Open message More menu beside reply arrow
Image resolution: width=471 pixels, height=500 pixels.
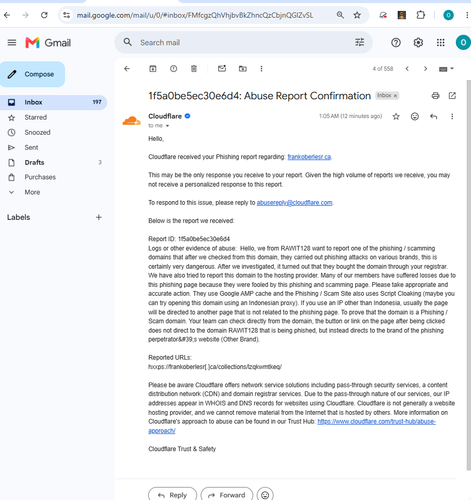click(452, 116)
